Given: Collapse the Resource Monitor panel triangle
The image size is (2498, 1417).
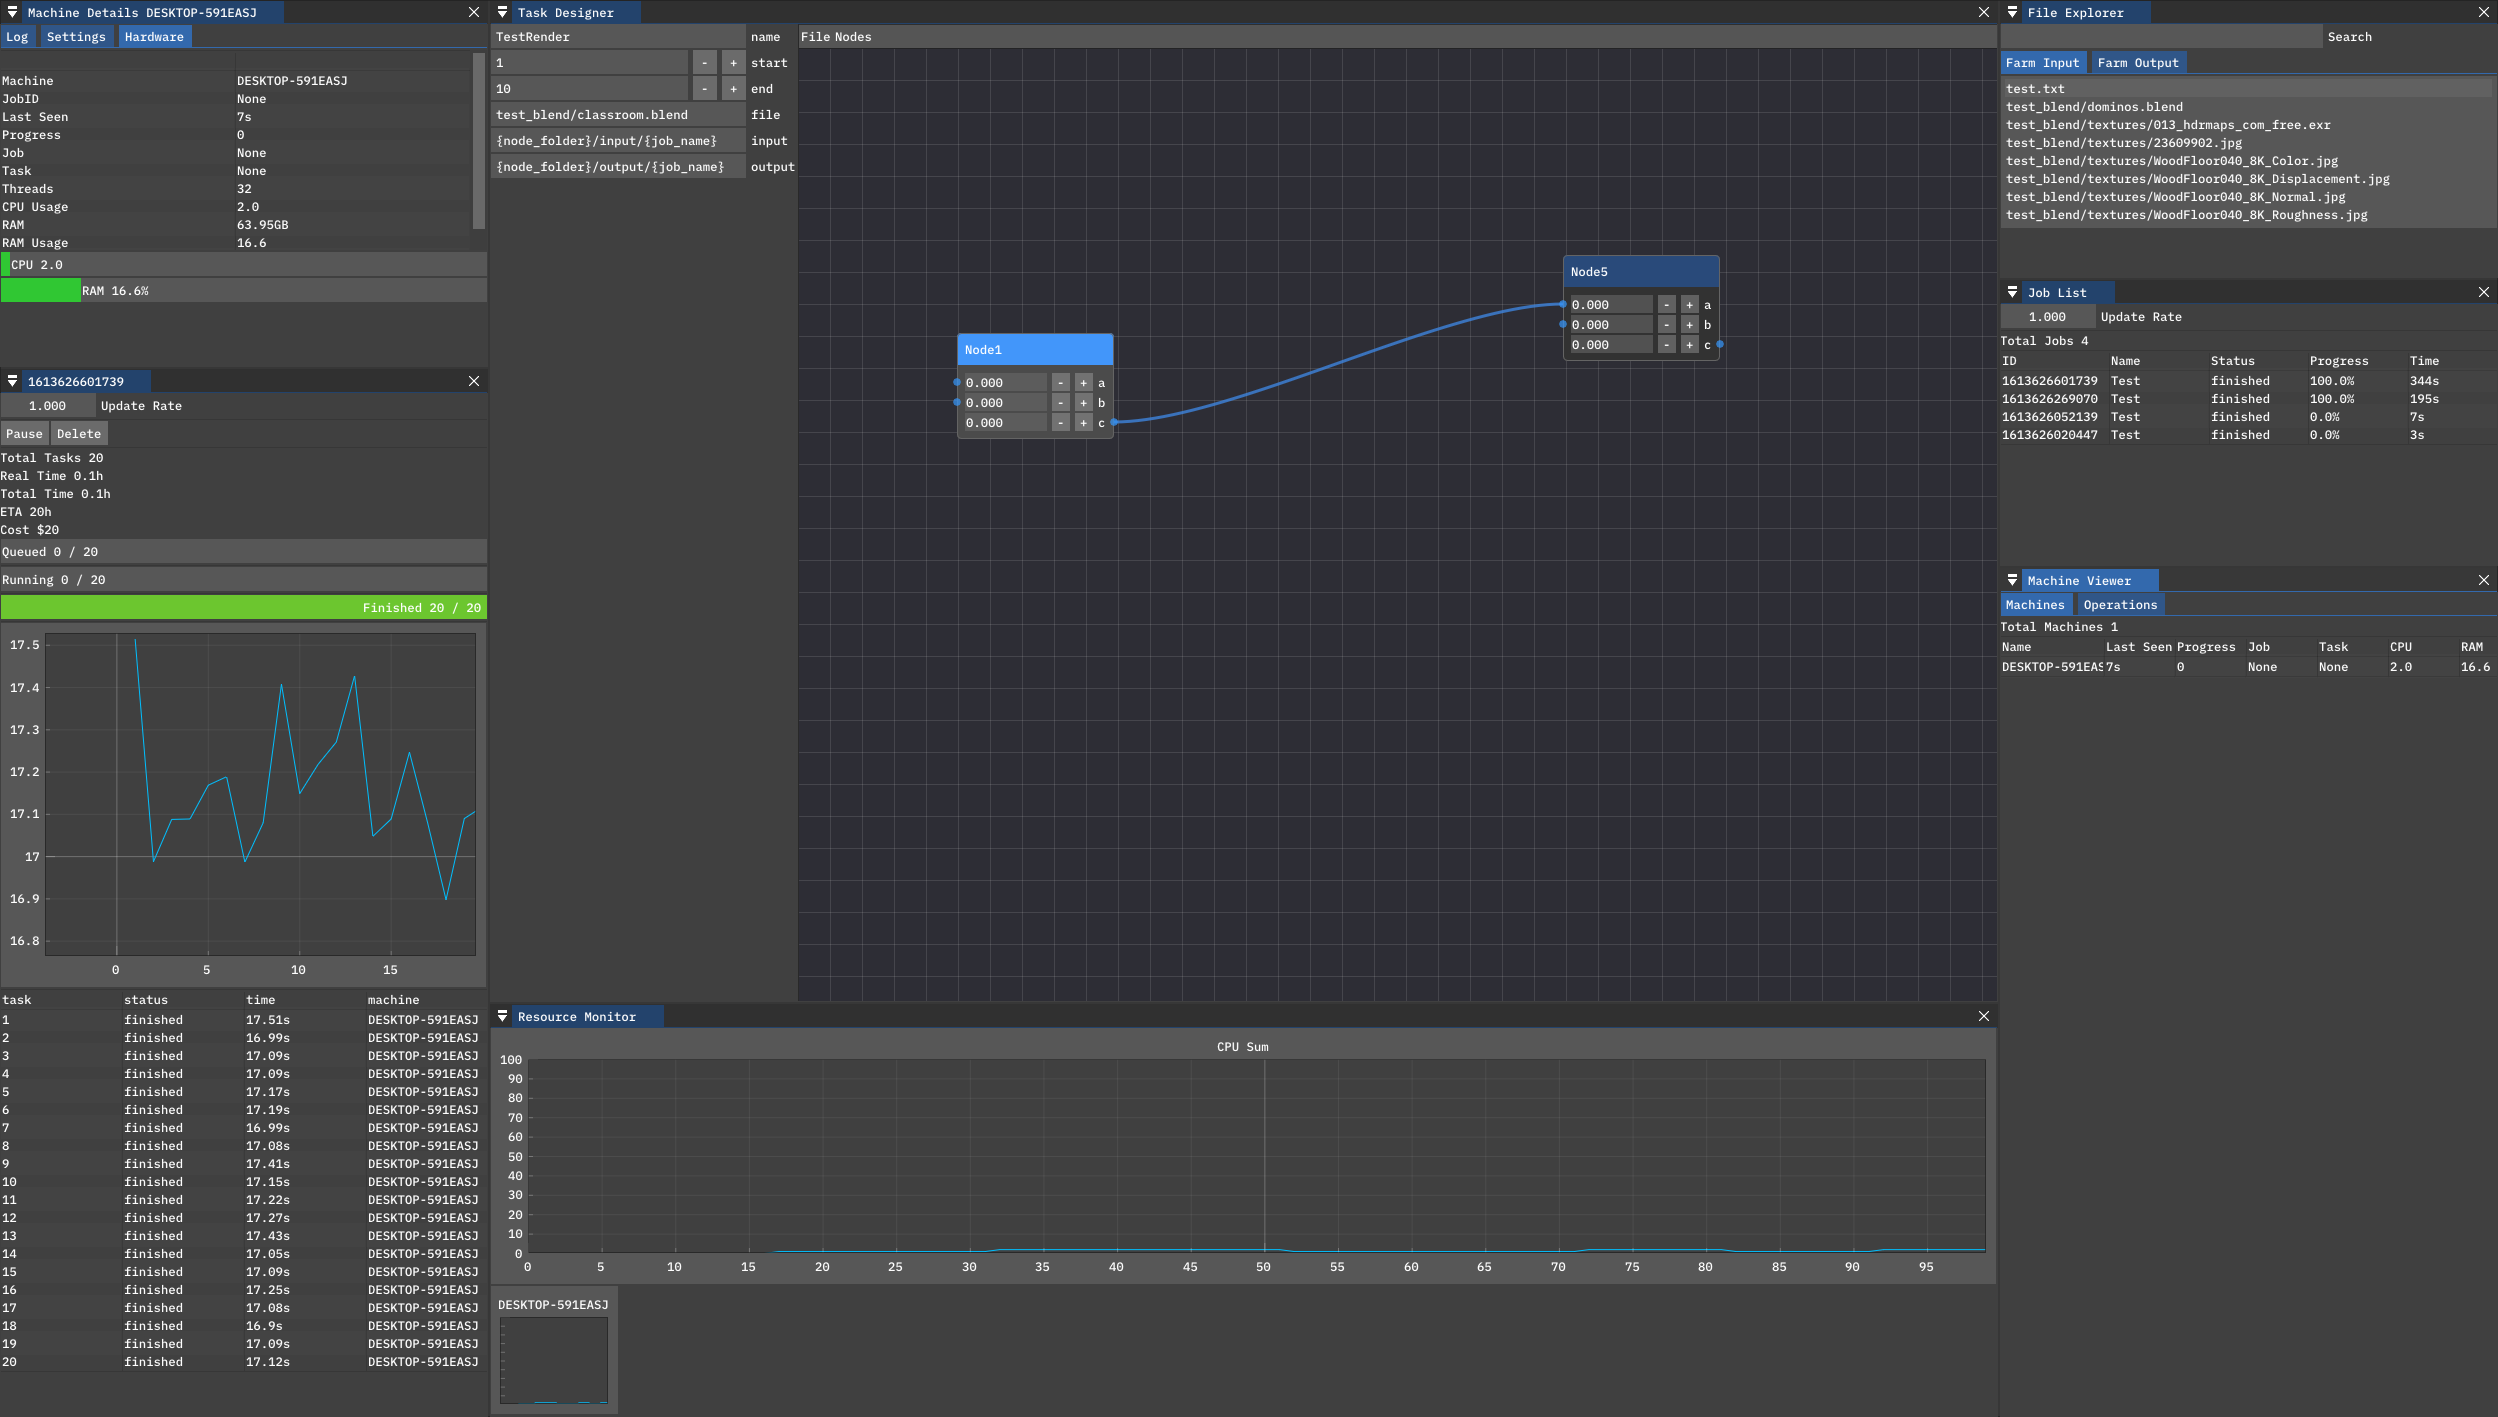Looking at the screenshot, I should click(x=503, y=1016).
